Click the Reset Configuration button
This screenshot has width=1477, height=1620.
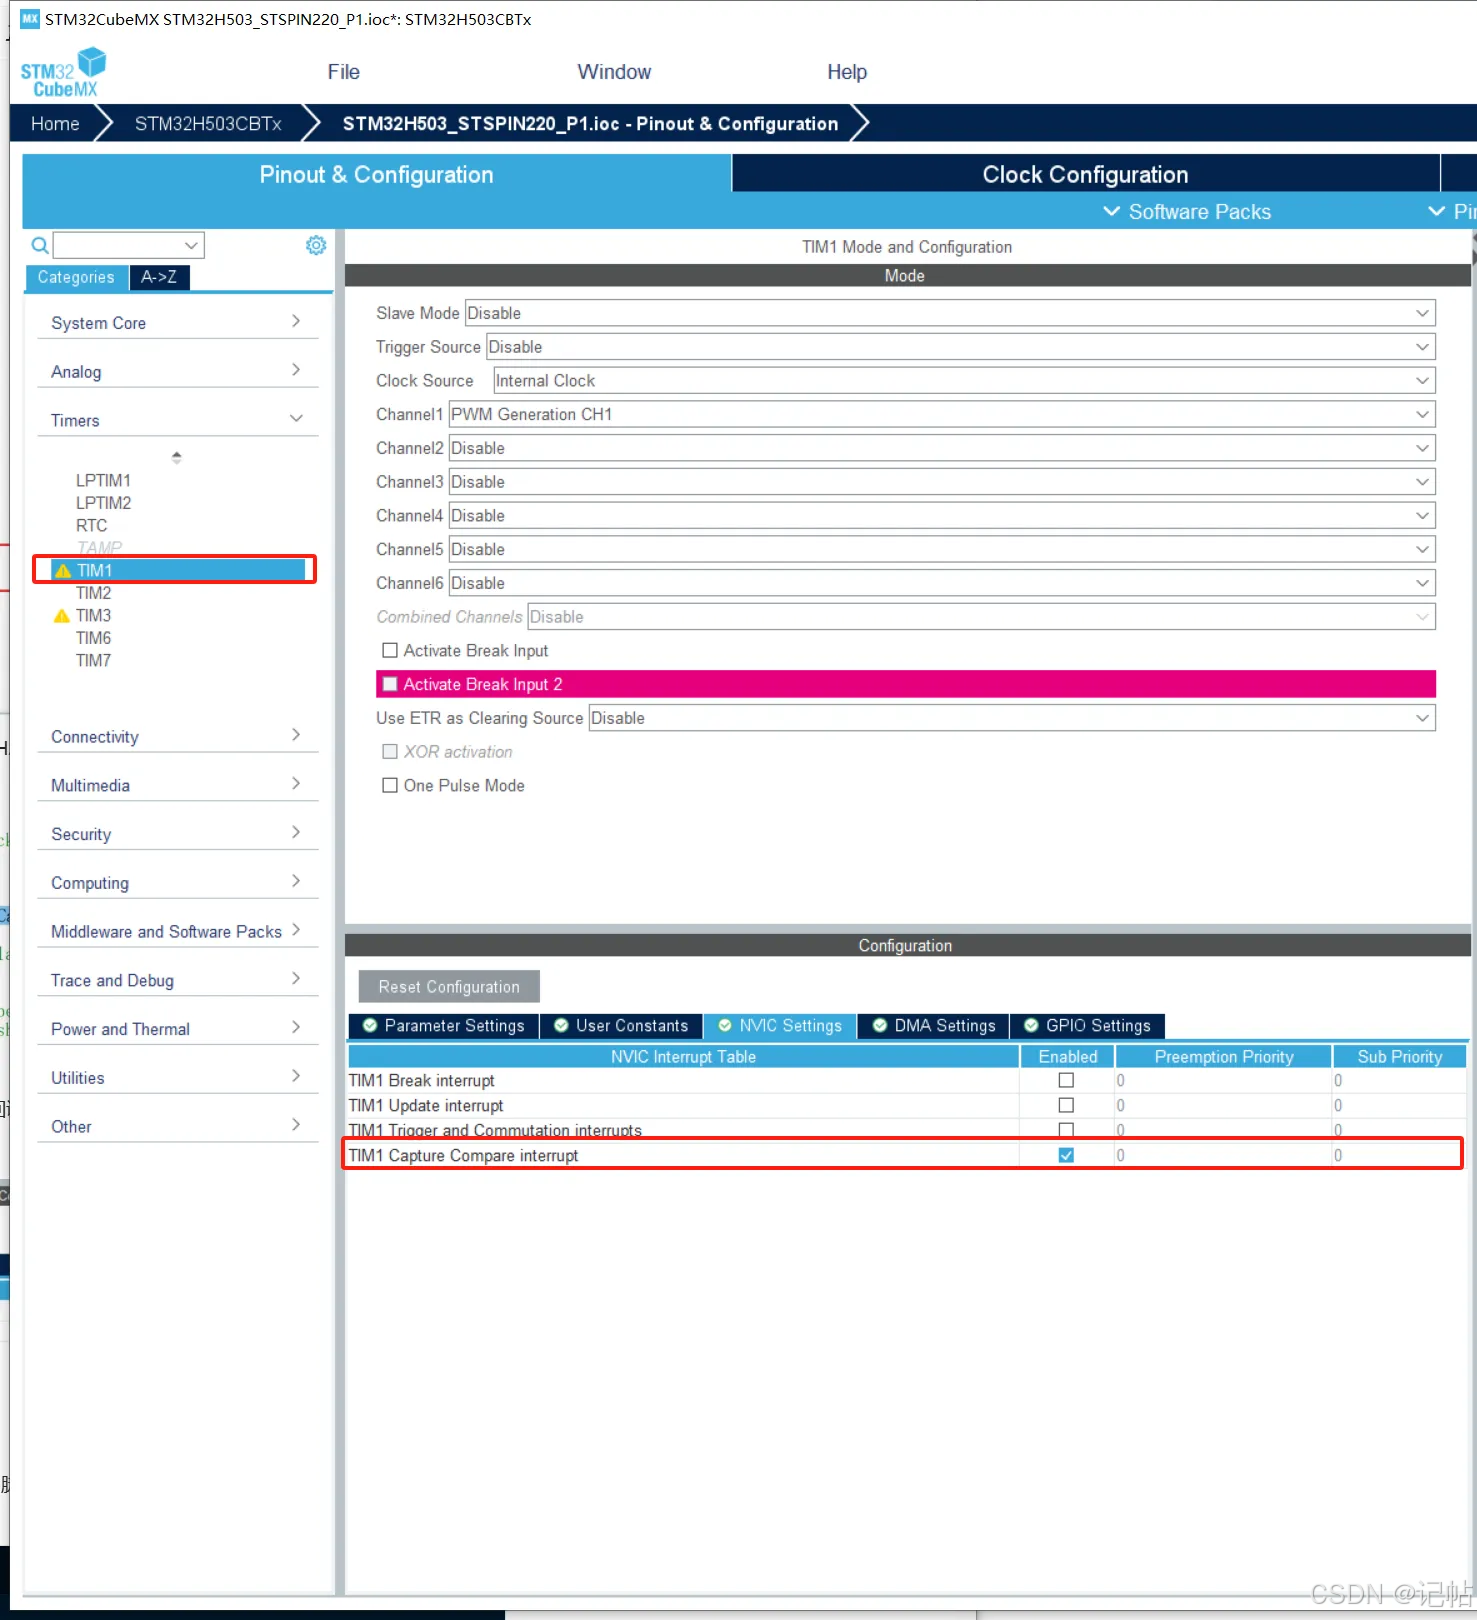tap(449, 987)
